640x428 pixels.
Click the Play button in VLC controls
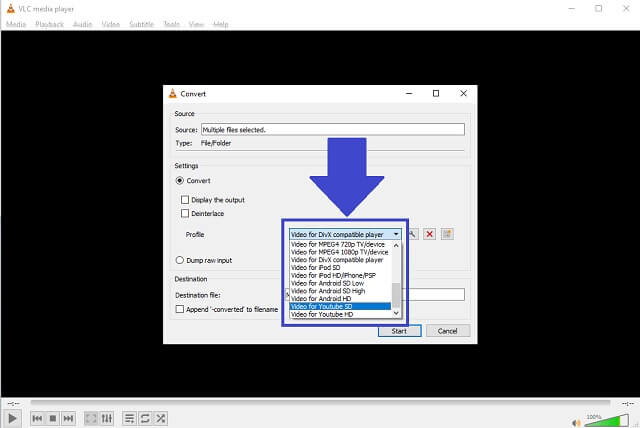(12, 418)
